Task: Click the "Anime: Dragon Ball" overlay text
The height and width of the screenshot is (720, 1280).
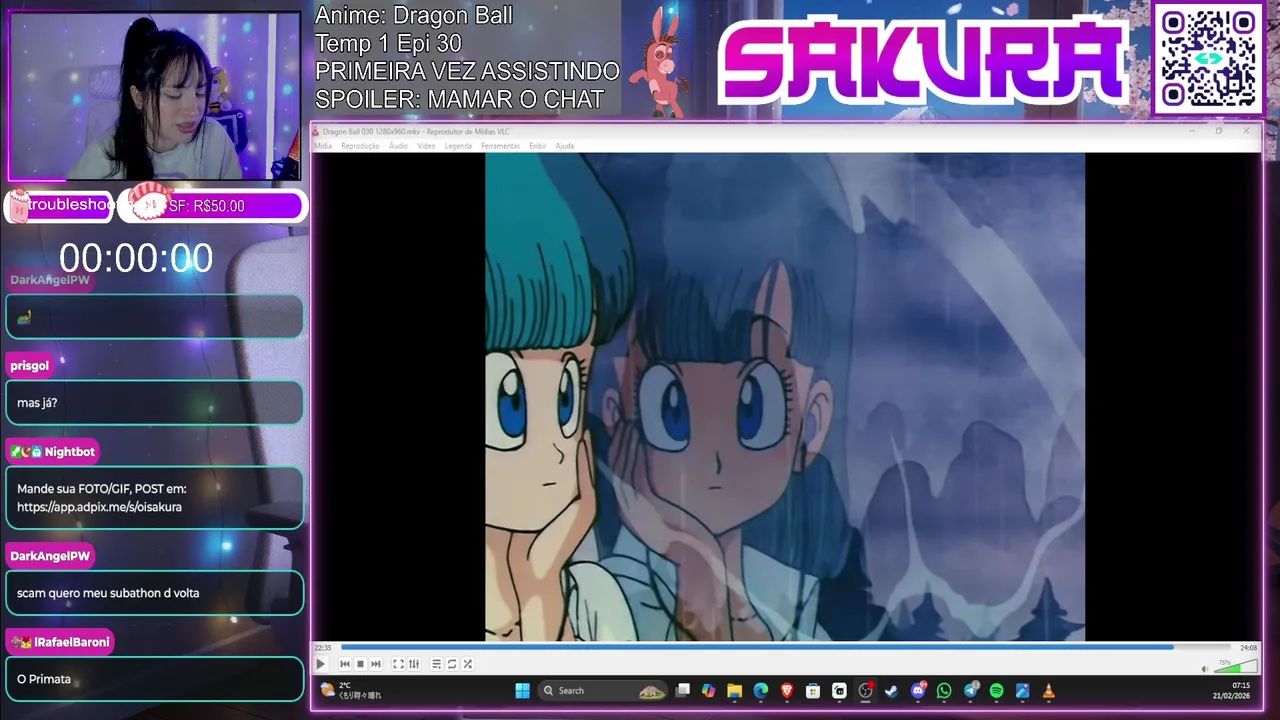Action: tap(414, 15)
